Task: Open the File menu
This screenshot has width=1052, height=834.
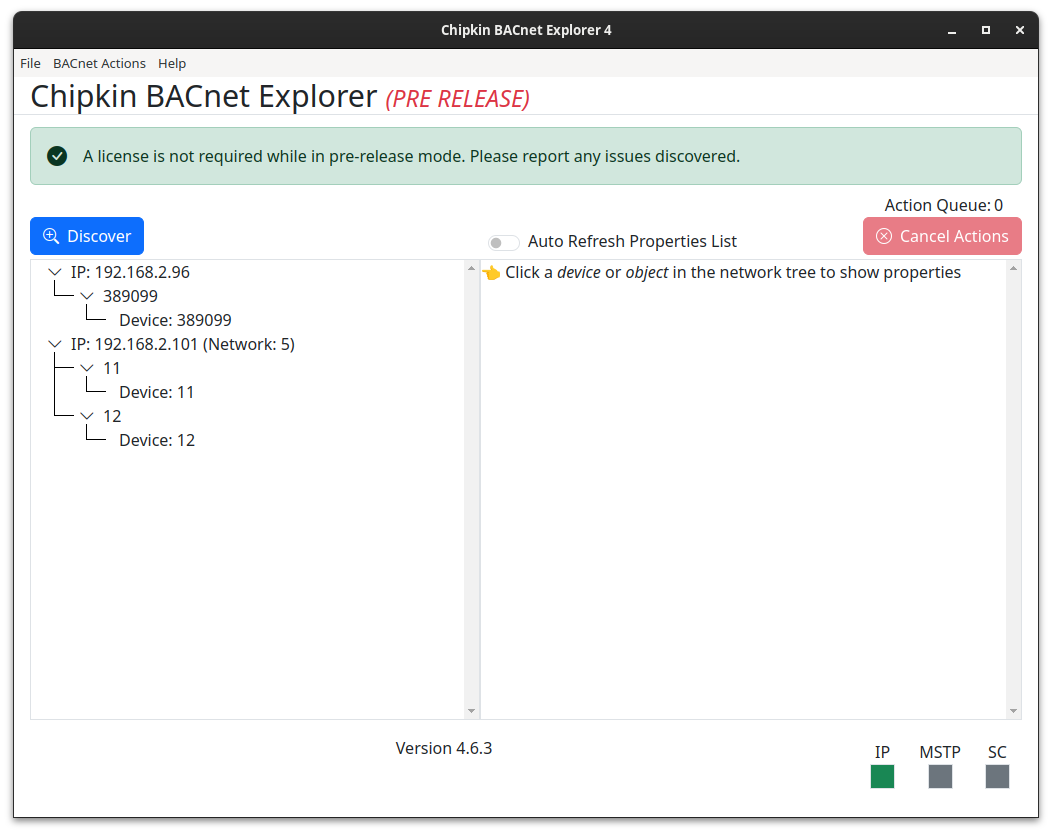Action: tap(30, 64)
